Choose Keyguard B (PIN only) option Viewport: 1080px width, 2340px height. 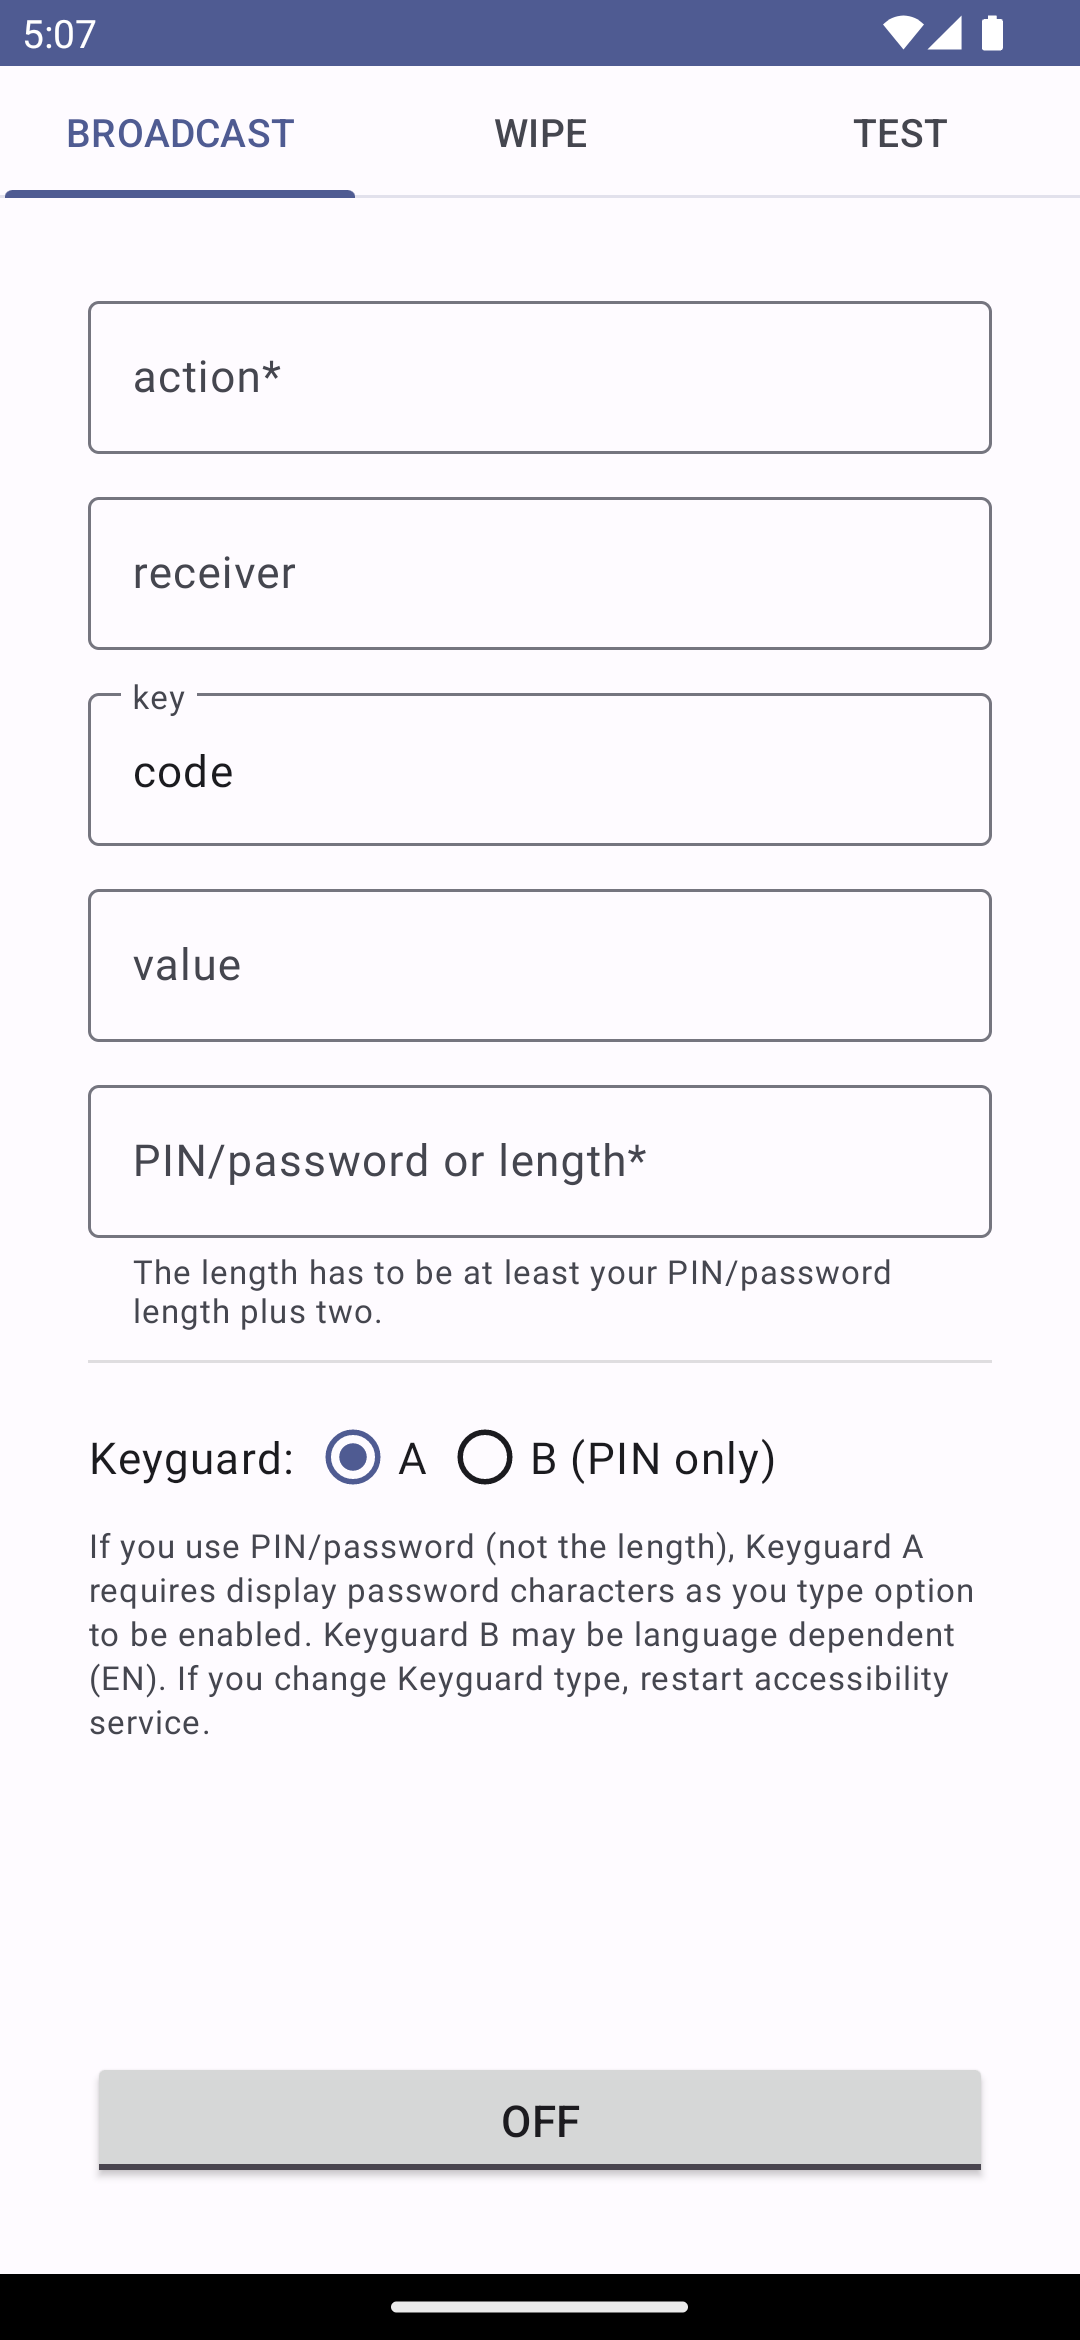coord(485,1457)
